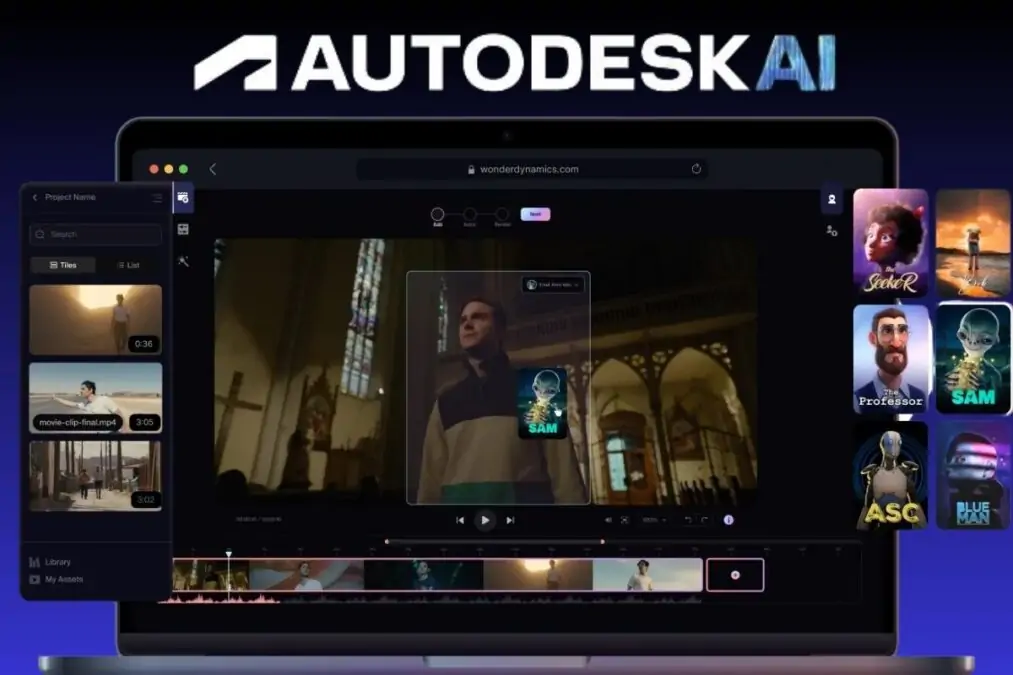Click the left handle of the timeline range bar

click(x=387, y=541)
